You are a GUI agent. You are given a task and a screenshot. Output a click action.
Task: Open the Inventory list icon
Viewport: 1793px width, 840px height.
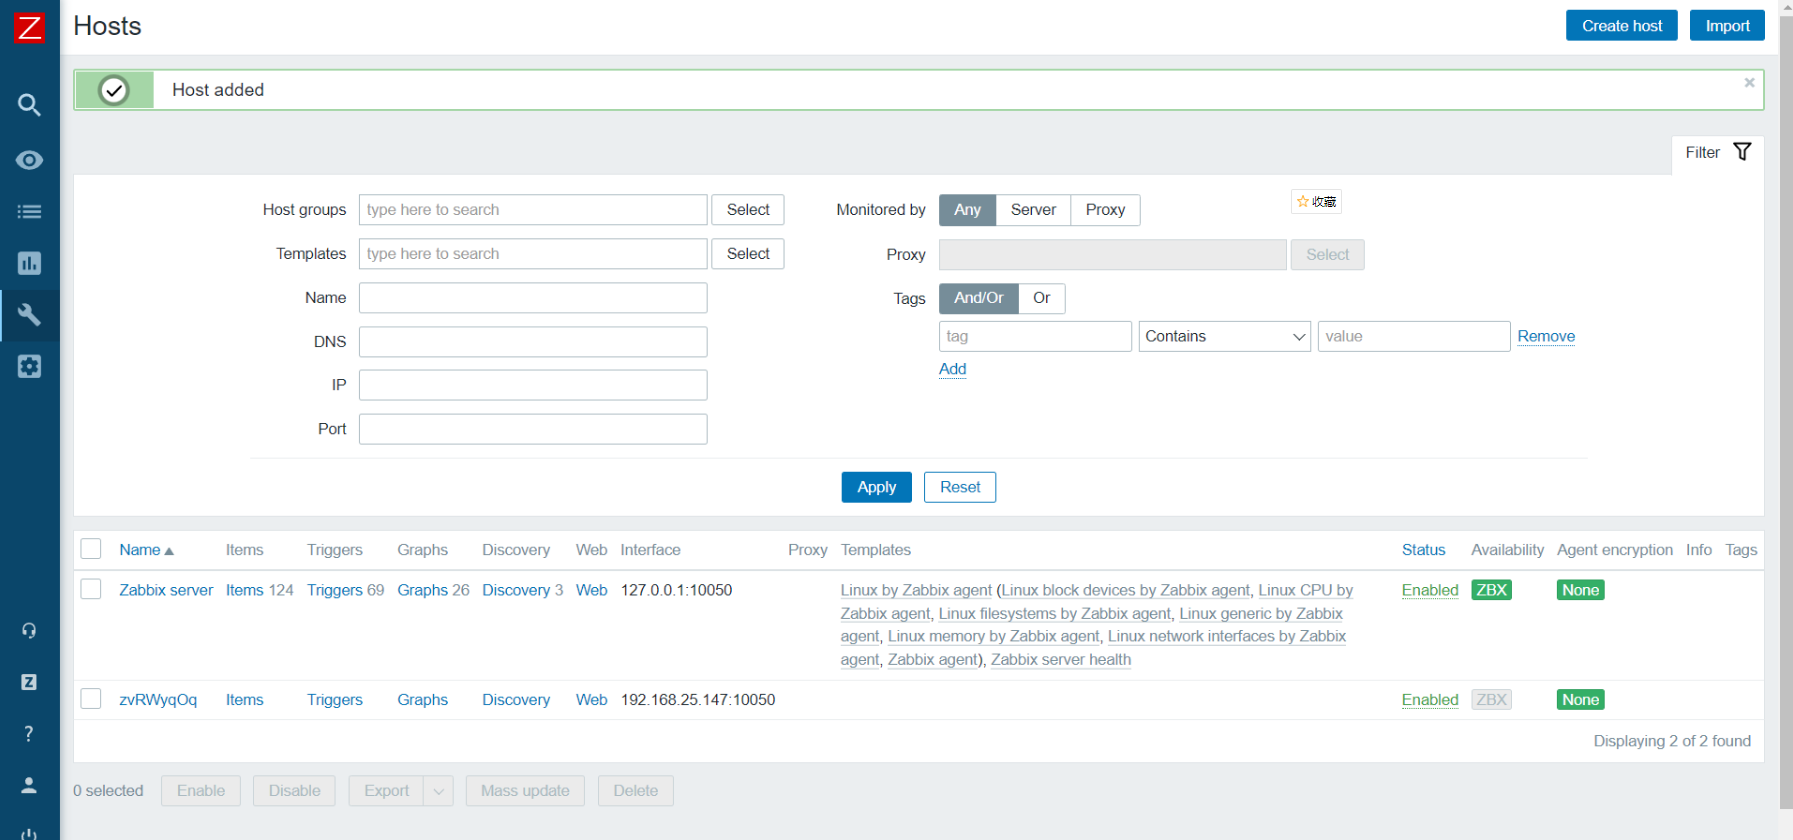(29, 211)
